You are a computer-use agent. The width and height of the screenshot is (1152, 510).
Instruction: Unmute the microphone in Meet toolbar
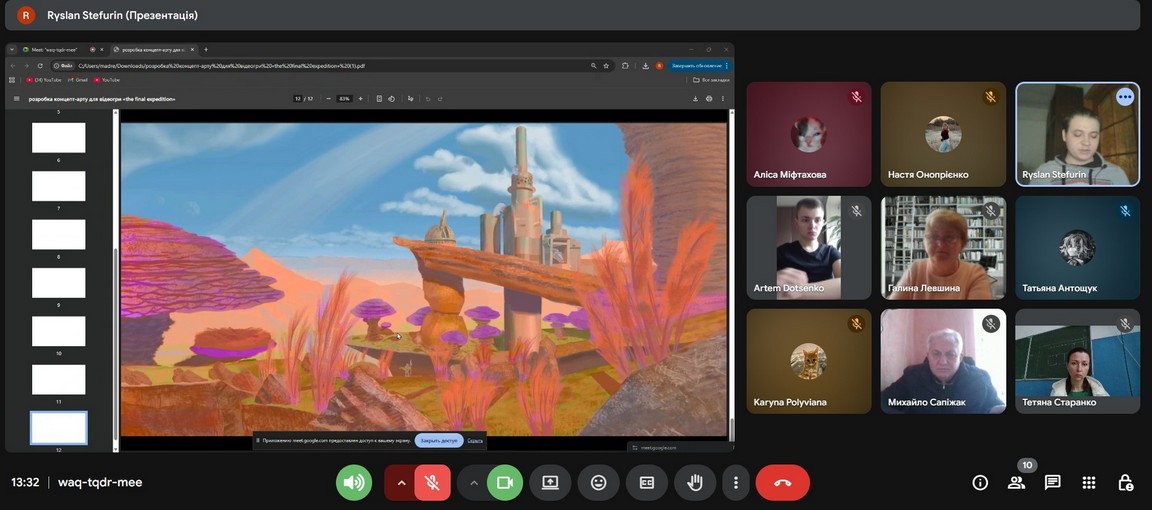pyautogui.click(x=432, y=483)
